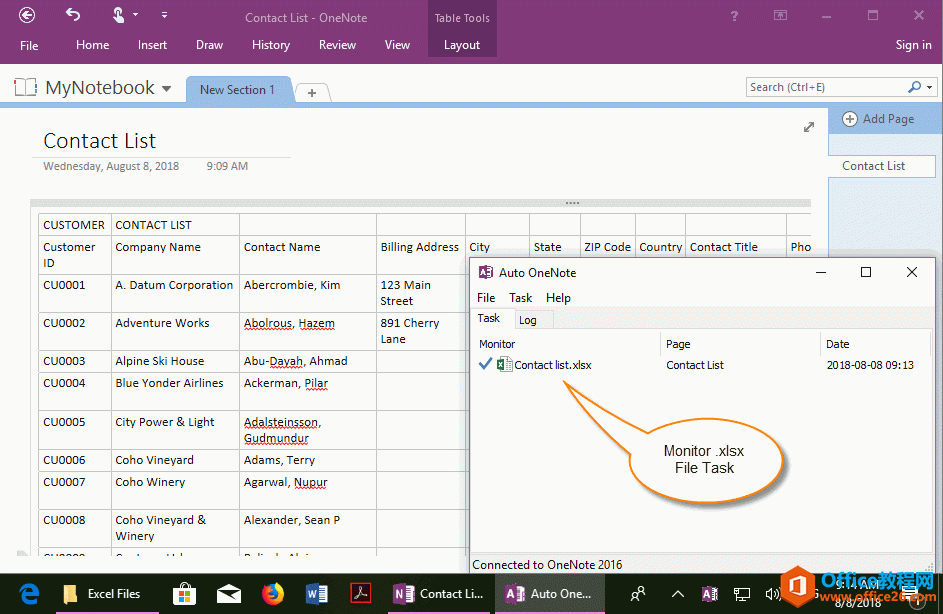Click the Sign in link
943x614 pixels.
[913, 44]
